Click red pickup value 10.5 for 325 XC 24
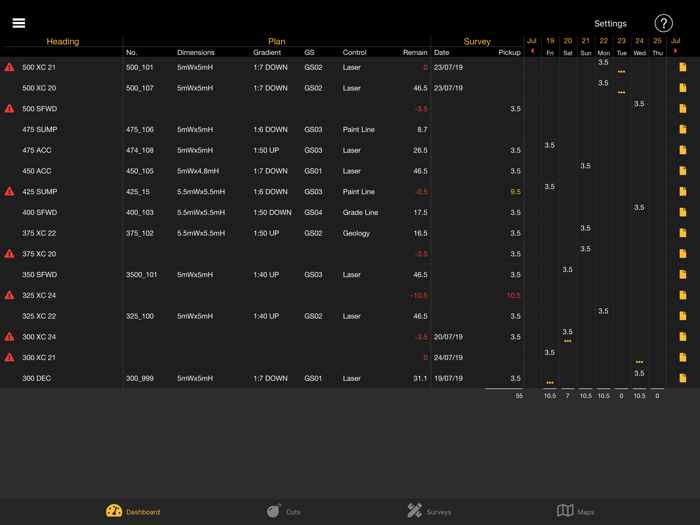The width and height of the screenshot is (700, 525). [x=513, y=295]
